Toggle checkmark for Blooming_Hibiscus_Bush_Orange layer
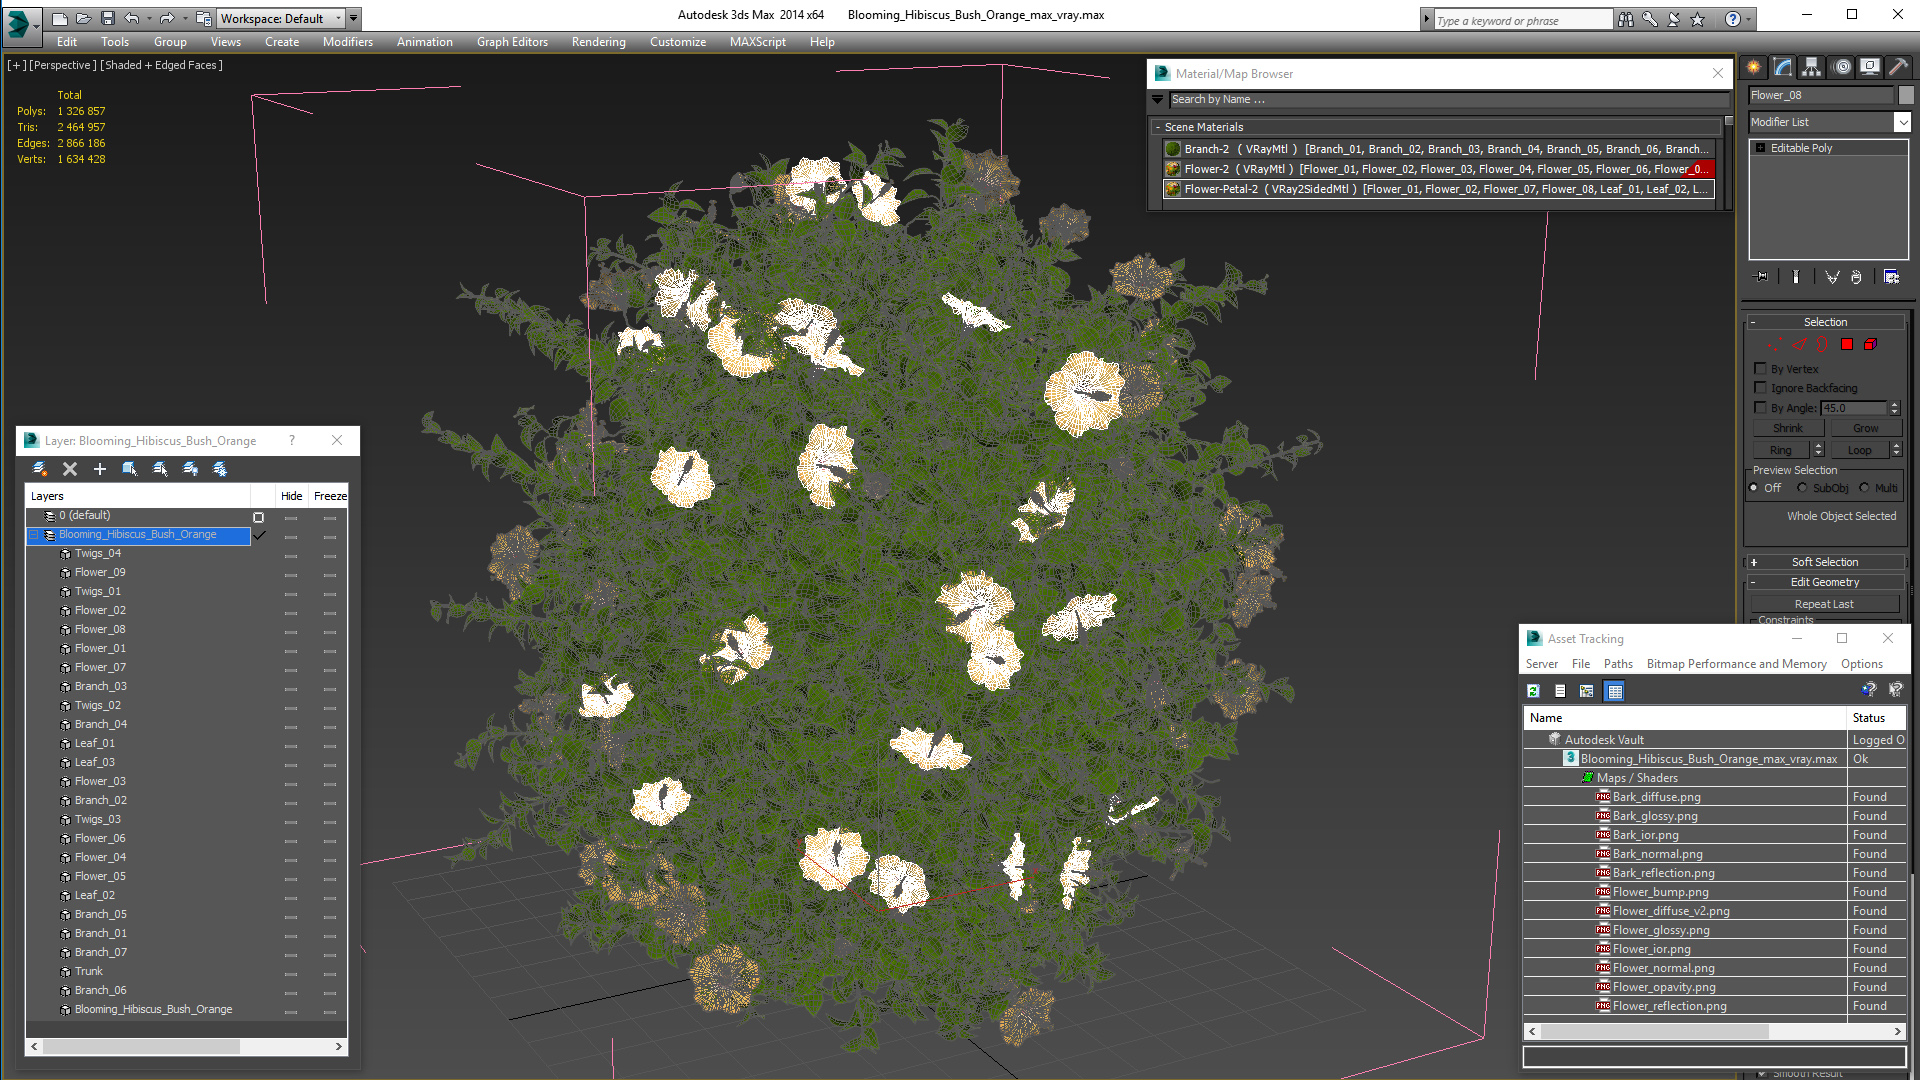The image size is (1920, 1080). pos(260,535)
